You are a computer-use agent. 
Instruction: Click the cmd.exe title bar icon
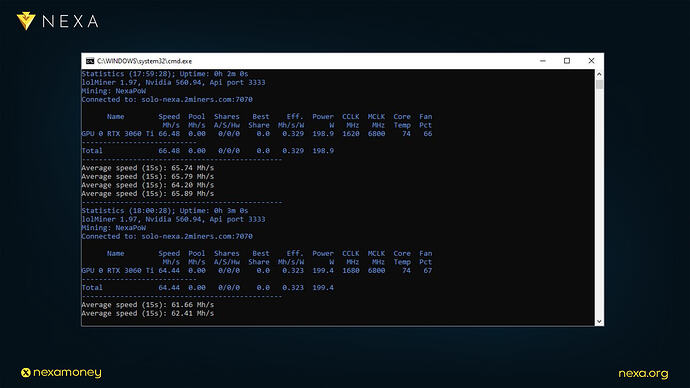point(90,61)
